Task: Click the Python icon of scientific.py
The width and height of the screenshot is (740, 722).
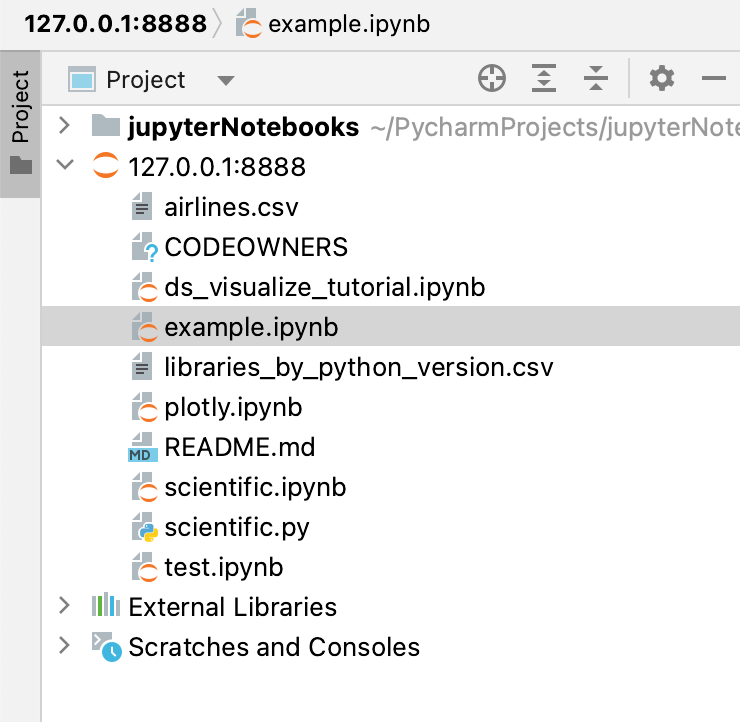Action: [x=144, y=527]
